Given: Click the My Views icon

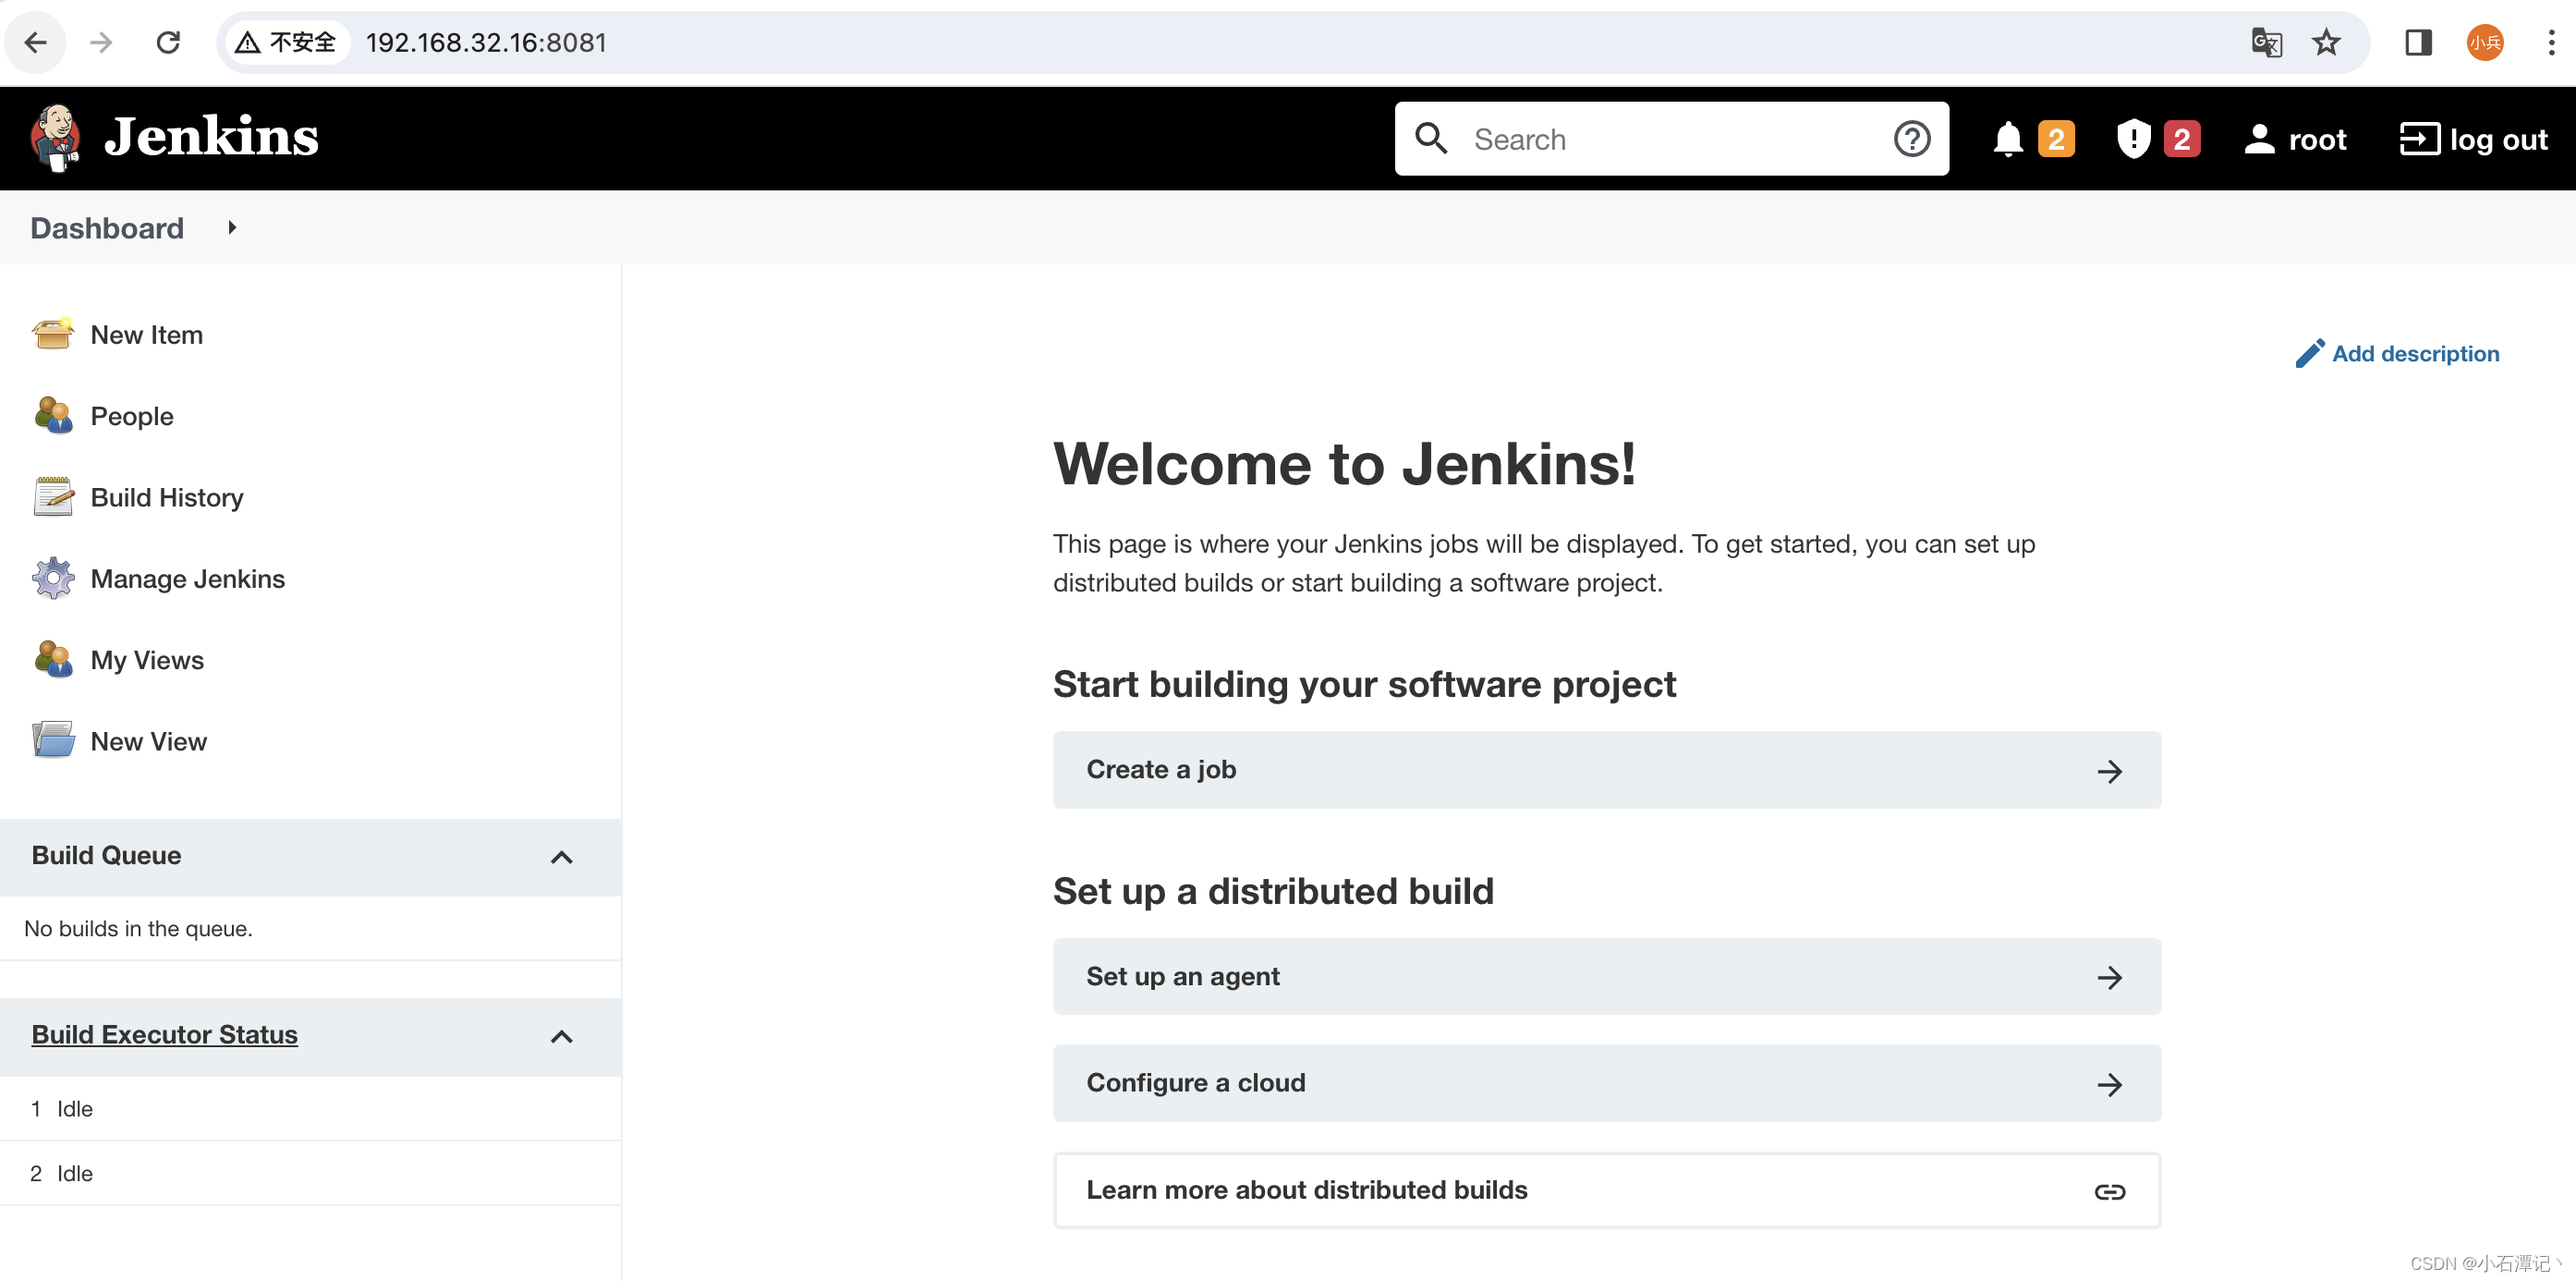Looking at the screenshot, I should point(53,659).
